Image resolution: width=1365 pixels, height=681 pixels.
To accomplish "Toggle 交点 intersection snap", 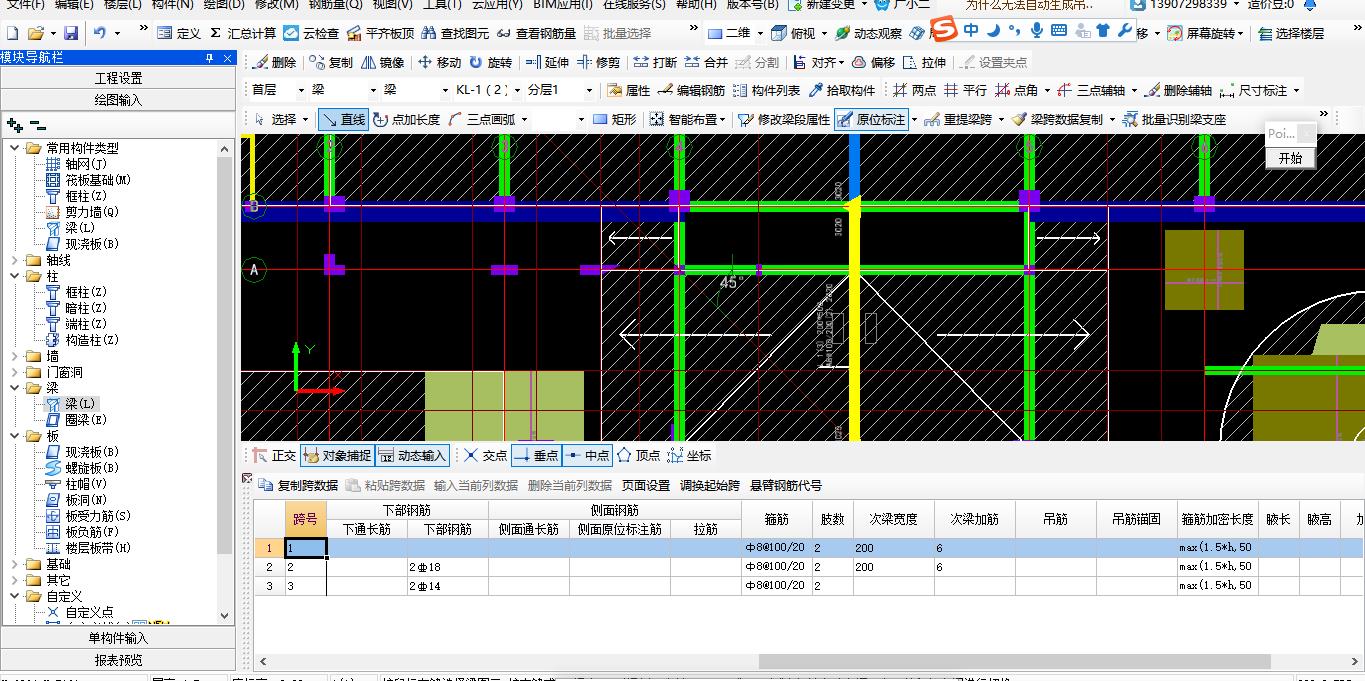I will [x=485, y=455].
